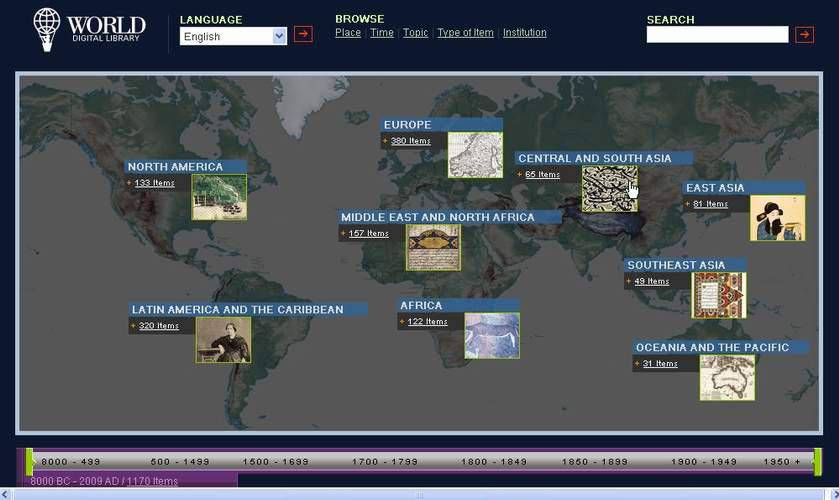The width and height of the screenshot is (839, 500).
Task: Click the East Asia portrait thumbnail
Action: pyautogui.click(x=777, y=218)
